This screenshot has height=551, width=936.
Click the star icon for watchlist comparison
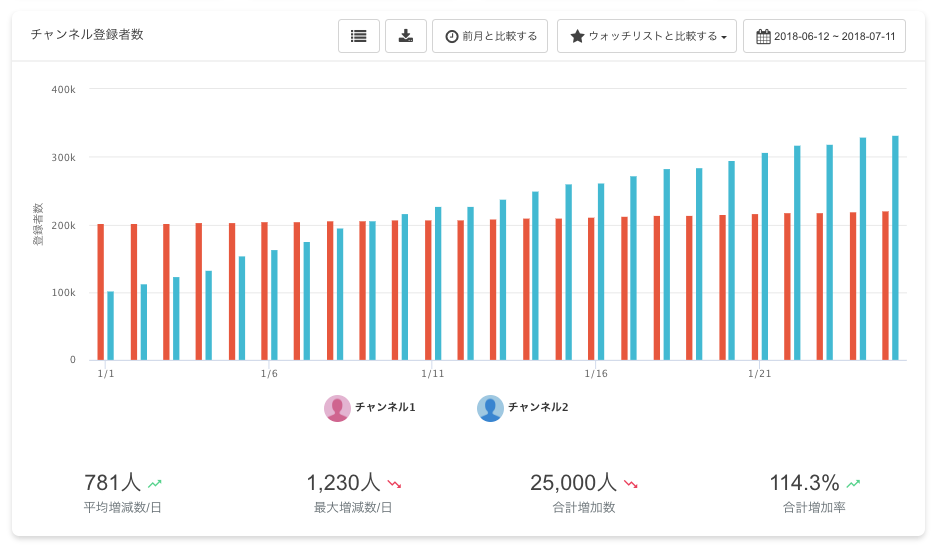(x=577, y=36)
